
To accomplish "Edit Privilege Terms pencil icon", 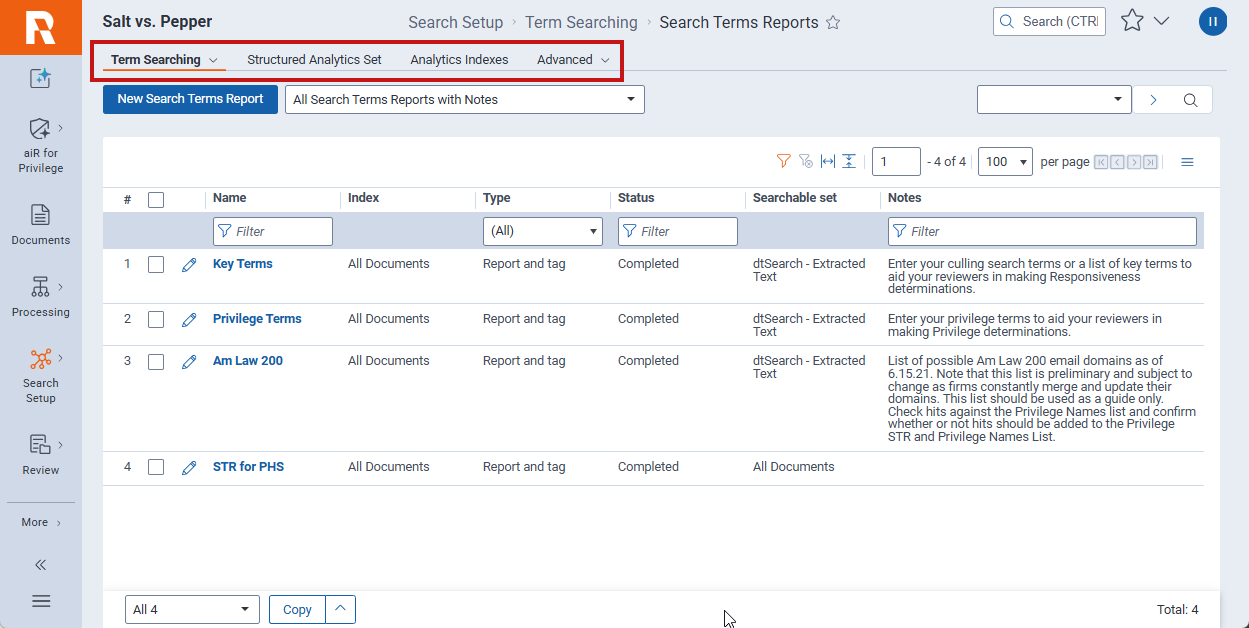I will tap(189, 320).
